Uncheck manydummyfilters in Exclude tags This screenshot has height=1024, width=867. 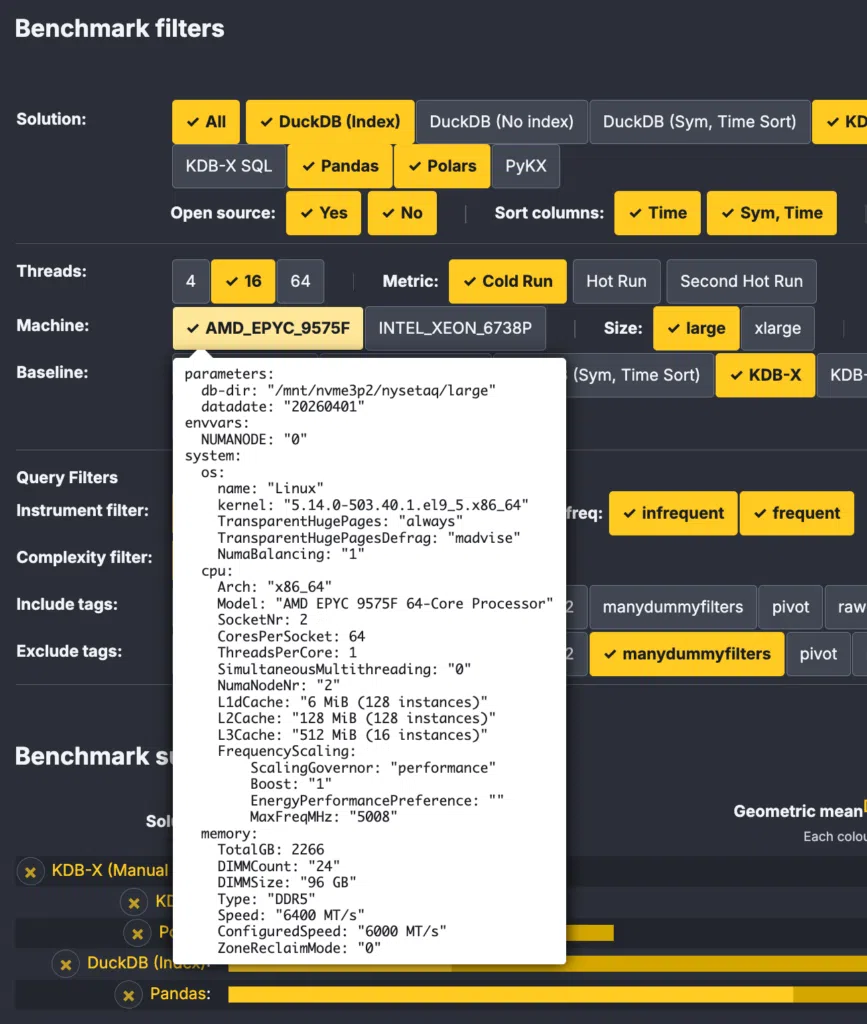tap(687, 654)
